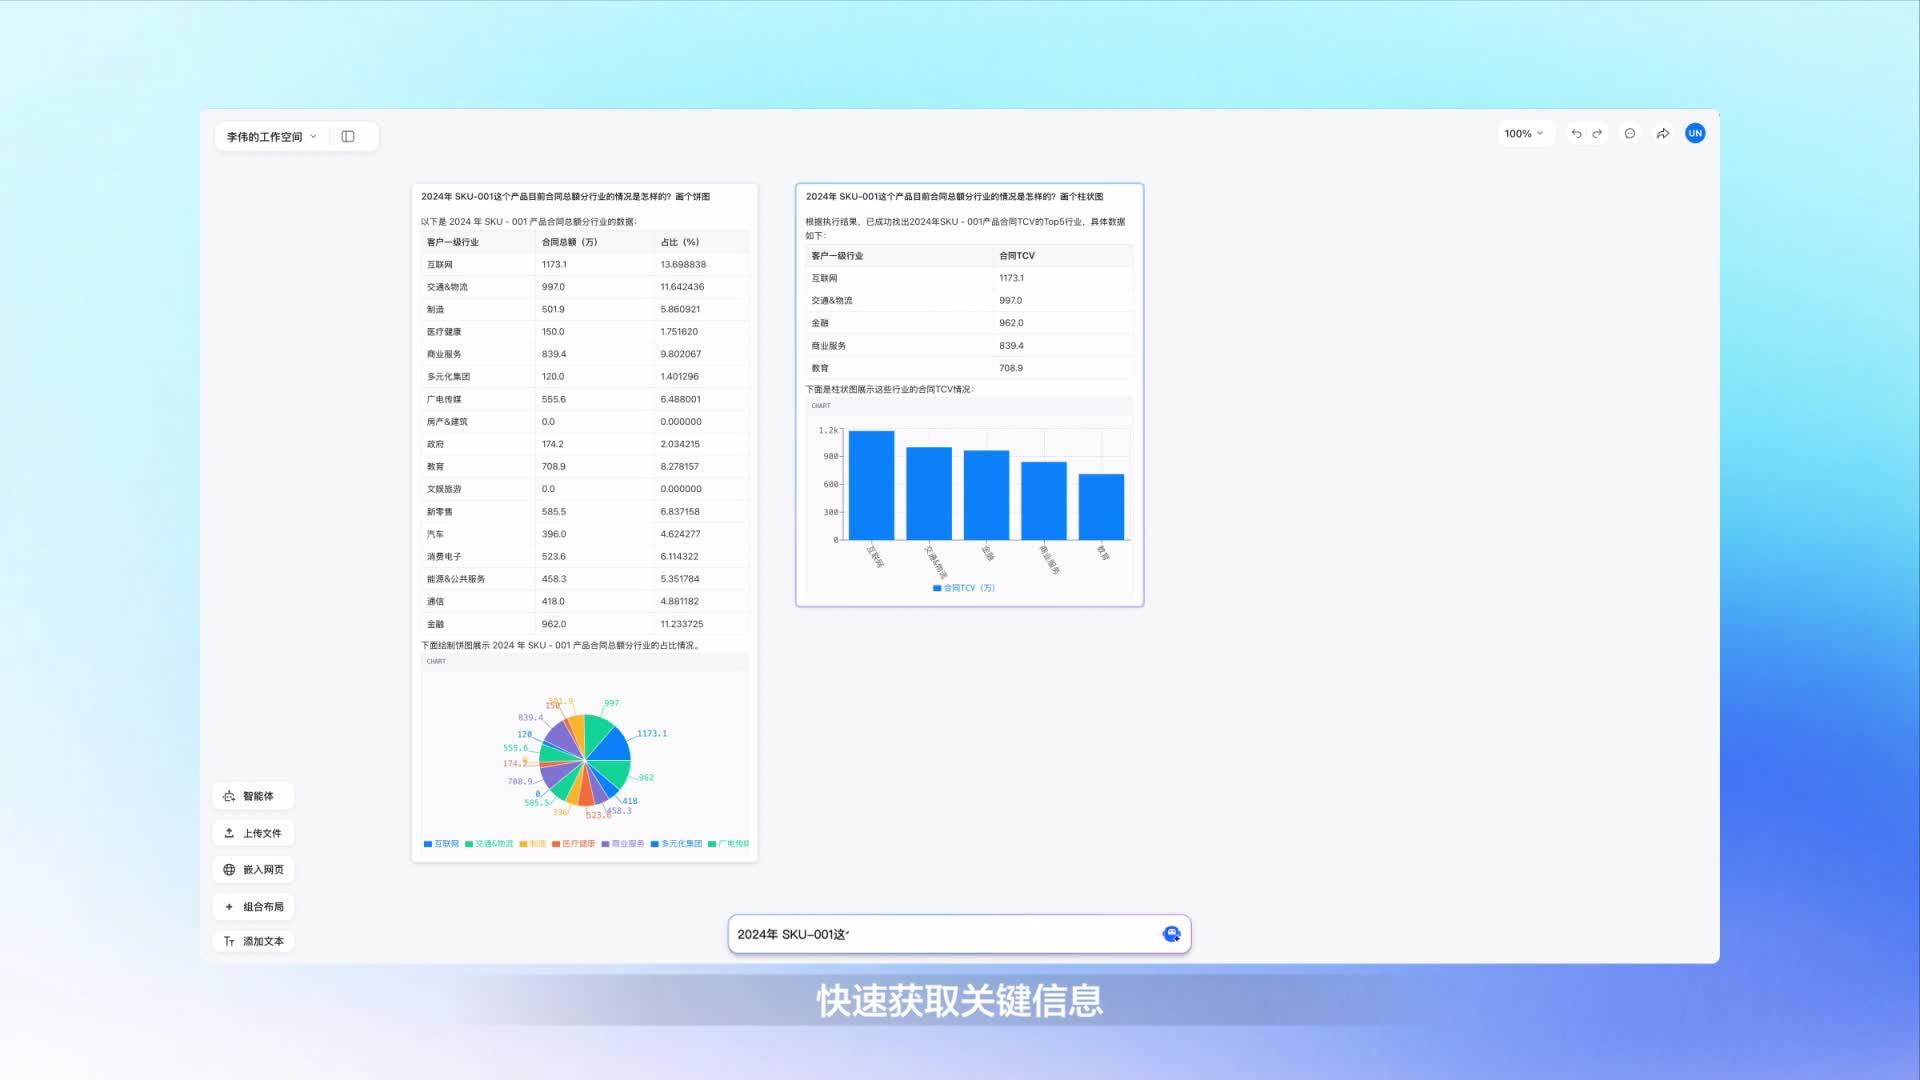This screenshot has height=1080, width=1920.
Task: Open the 上传文件 upload tool
Action: [253, 833]
